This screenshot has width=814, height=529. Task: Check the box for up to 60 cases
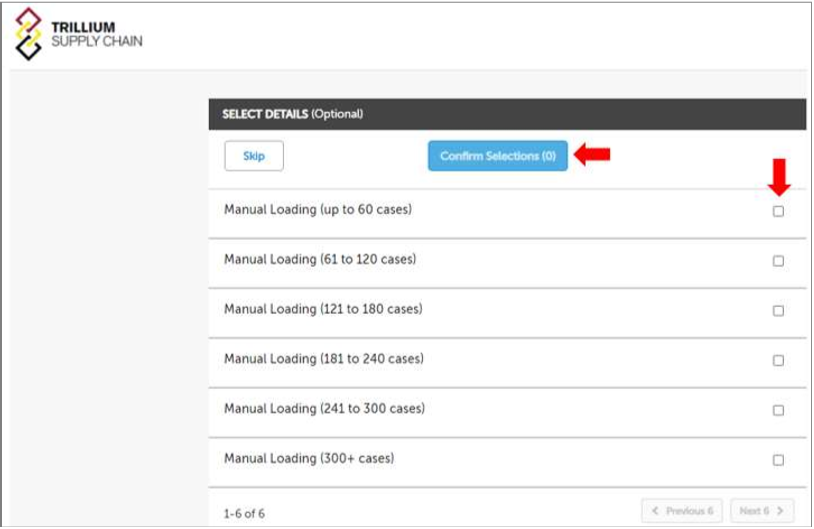pyautogui.click(x=778, y=211)
